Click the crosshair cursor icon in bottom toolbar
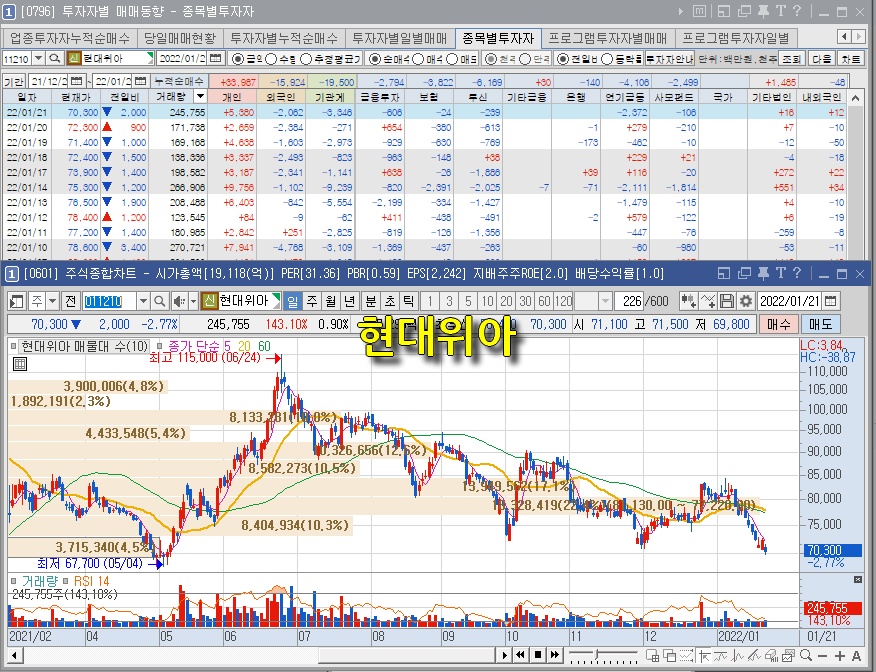Screen dimensions: 876x672 coord(704,655)
